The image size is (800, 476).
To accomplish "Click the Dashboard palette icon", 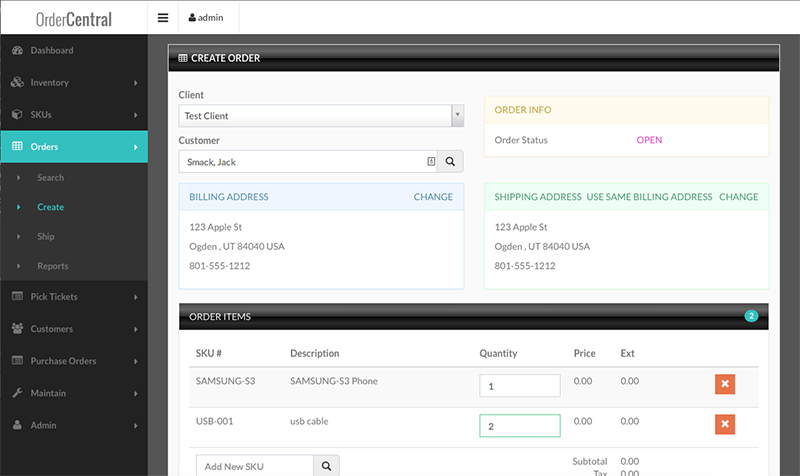I will pyautogui.click(x=17, y=51).
